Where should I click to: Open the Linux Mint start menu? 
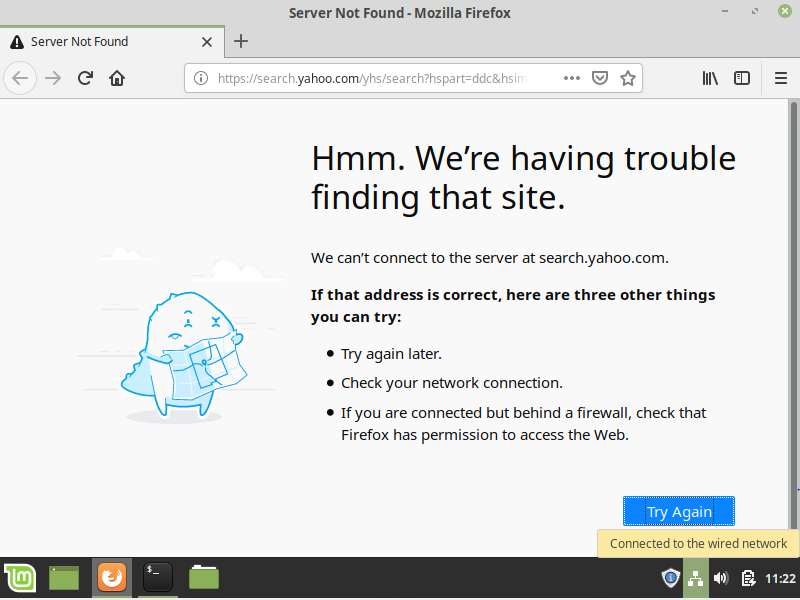coord(20,578)
